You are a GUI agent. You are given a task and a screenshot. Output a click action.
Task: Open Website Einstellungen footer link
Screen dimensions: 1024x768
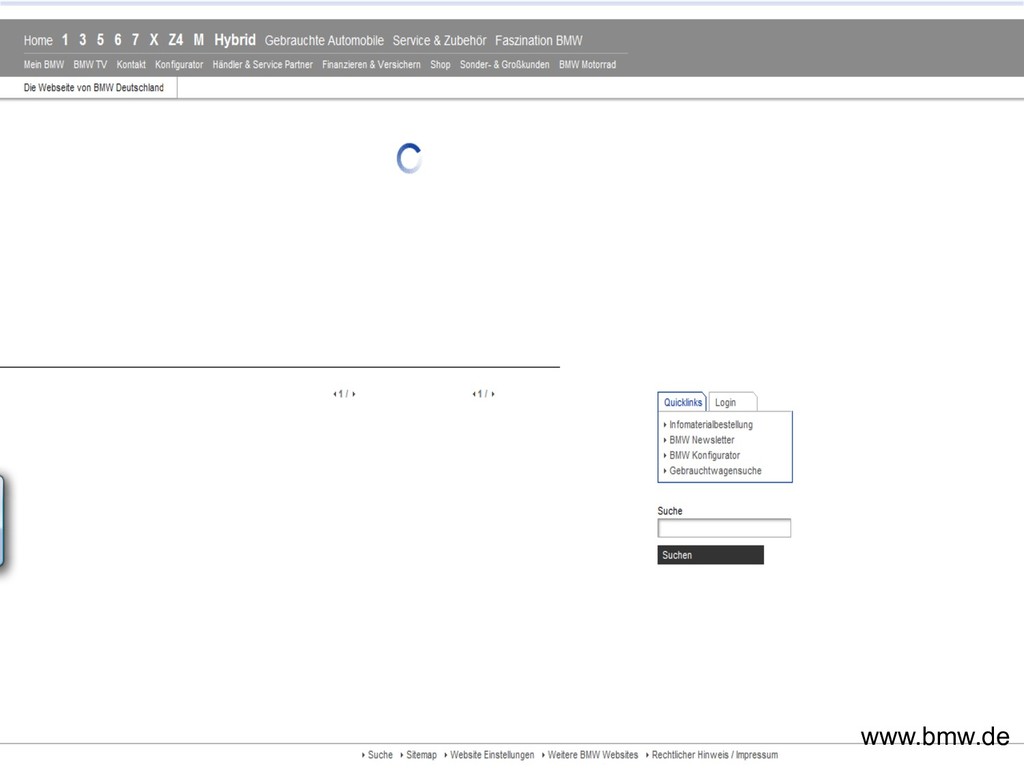coord(491,755)
